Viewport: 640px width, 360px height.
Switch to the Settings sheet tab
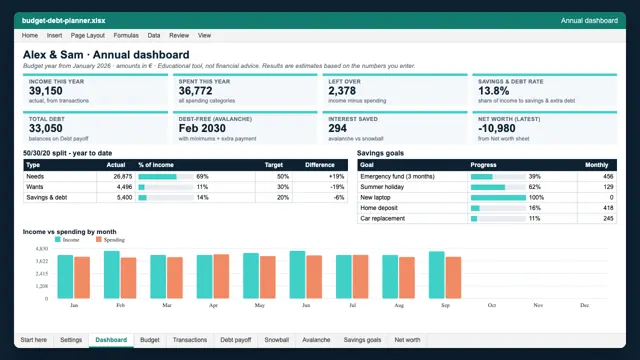(71, 340)
